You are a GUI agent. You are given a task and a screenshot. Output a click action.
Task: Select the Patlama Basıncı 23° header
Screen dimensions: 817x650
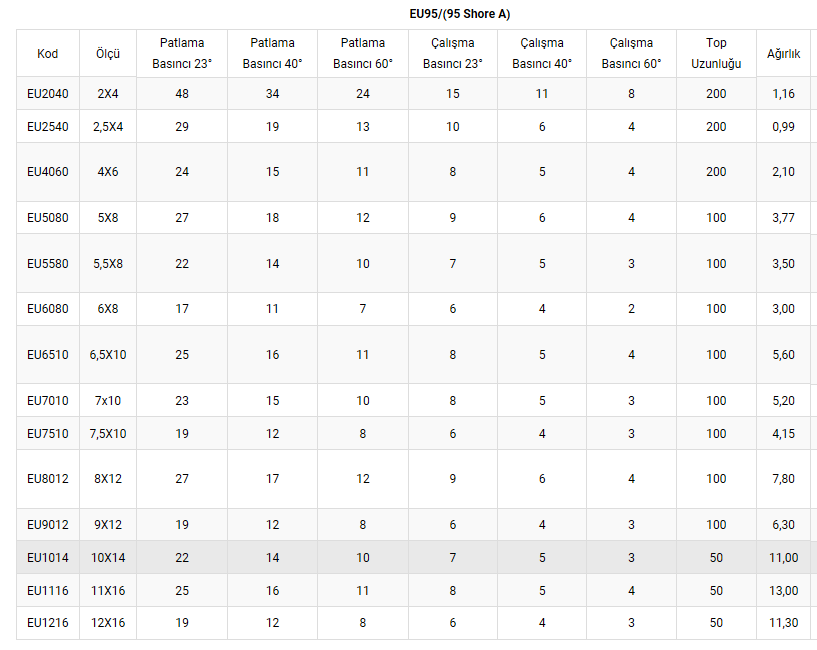182,54
